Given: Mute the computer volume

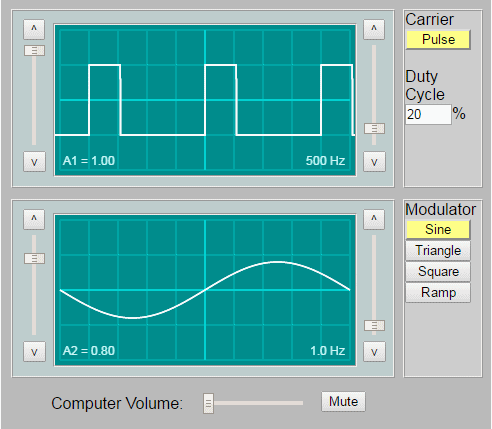Looking at the screenshot, I should pyautogui.click(x=343, y=402).
